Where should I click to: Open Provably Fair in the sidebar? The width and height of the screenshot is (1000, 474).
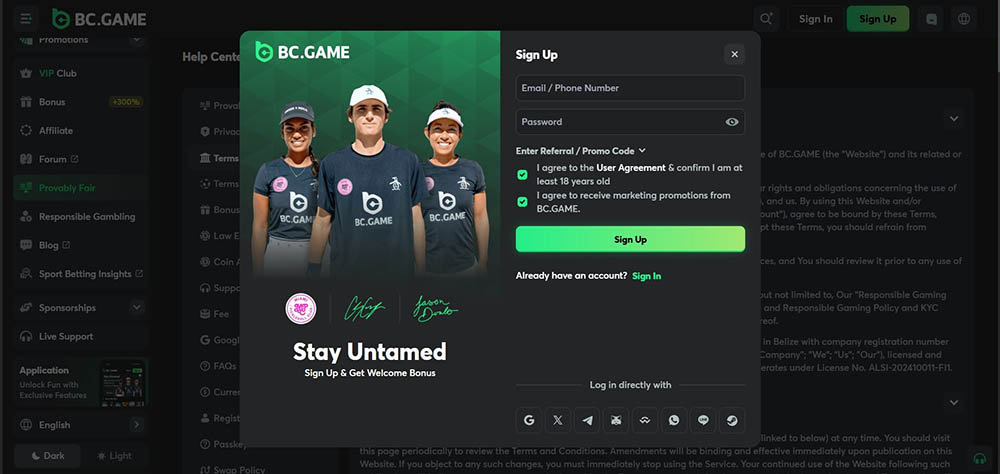66,188
